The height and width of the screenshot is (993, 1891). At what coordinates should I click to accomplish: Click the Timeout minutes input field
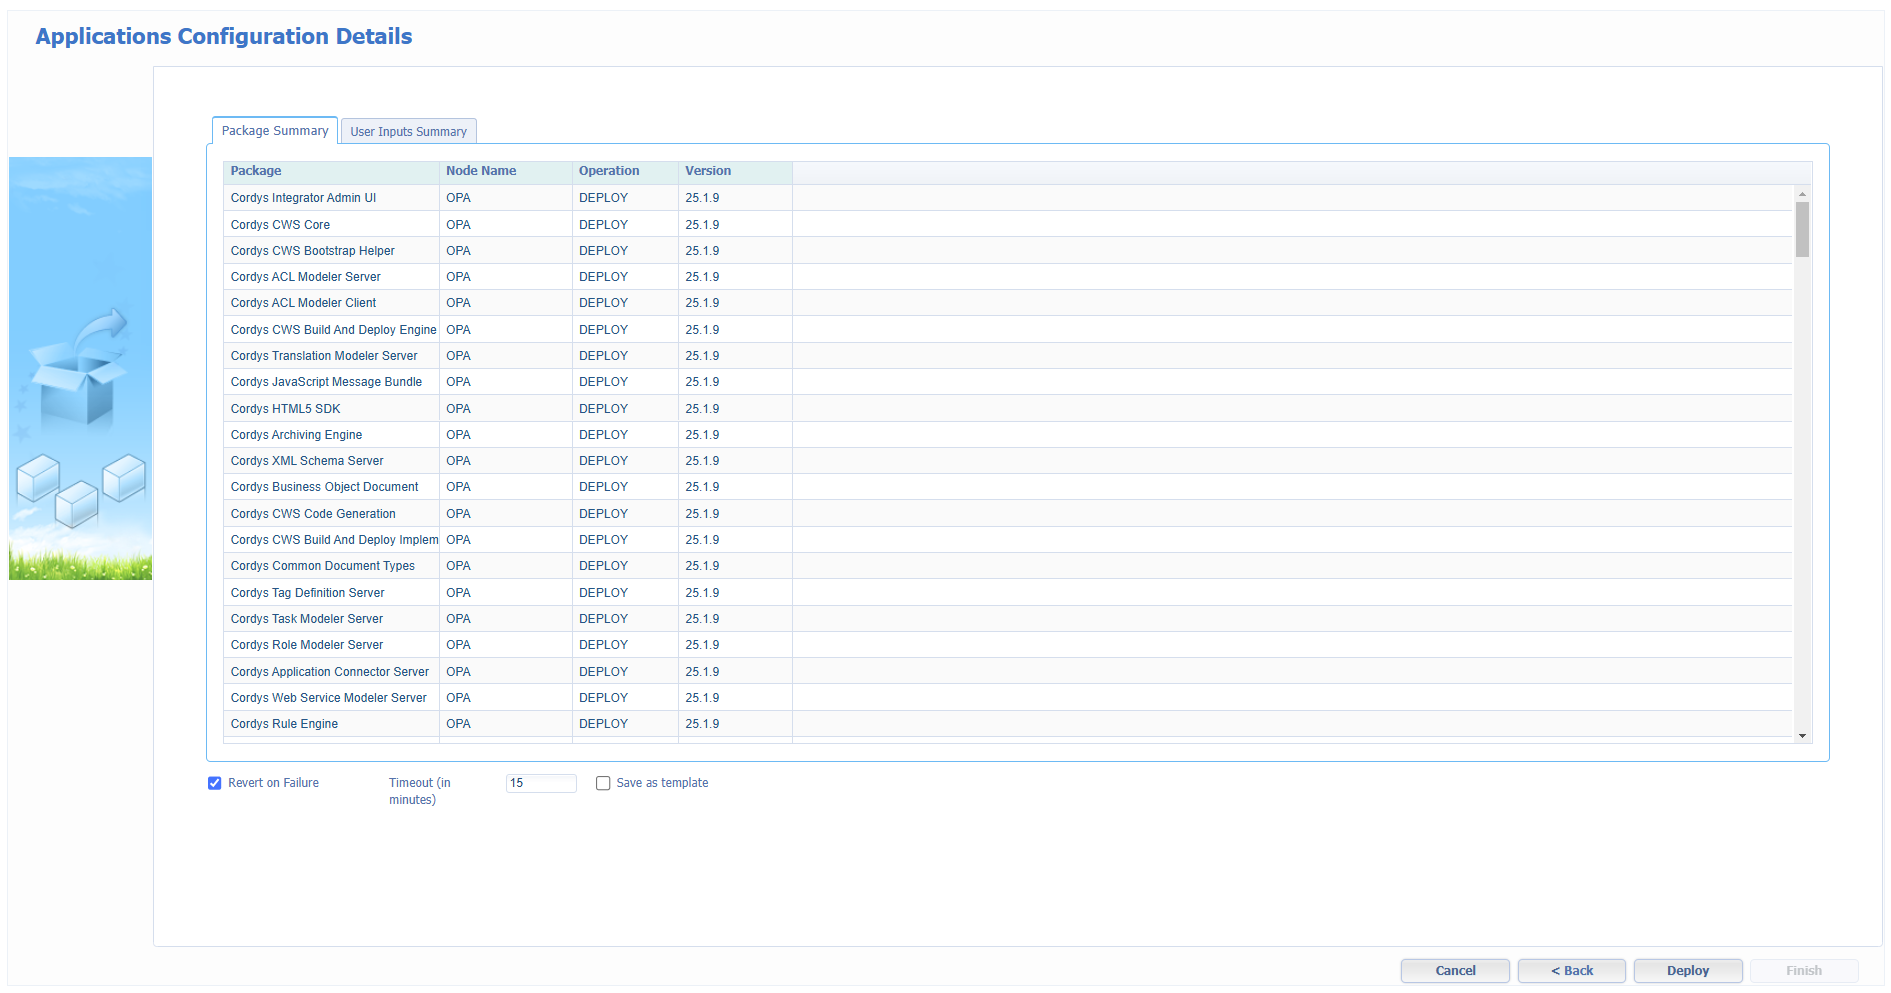541,783
